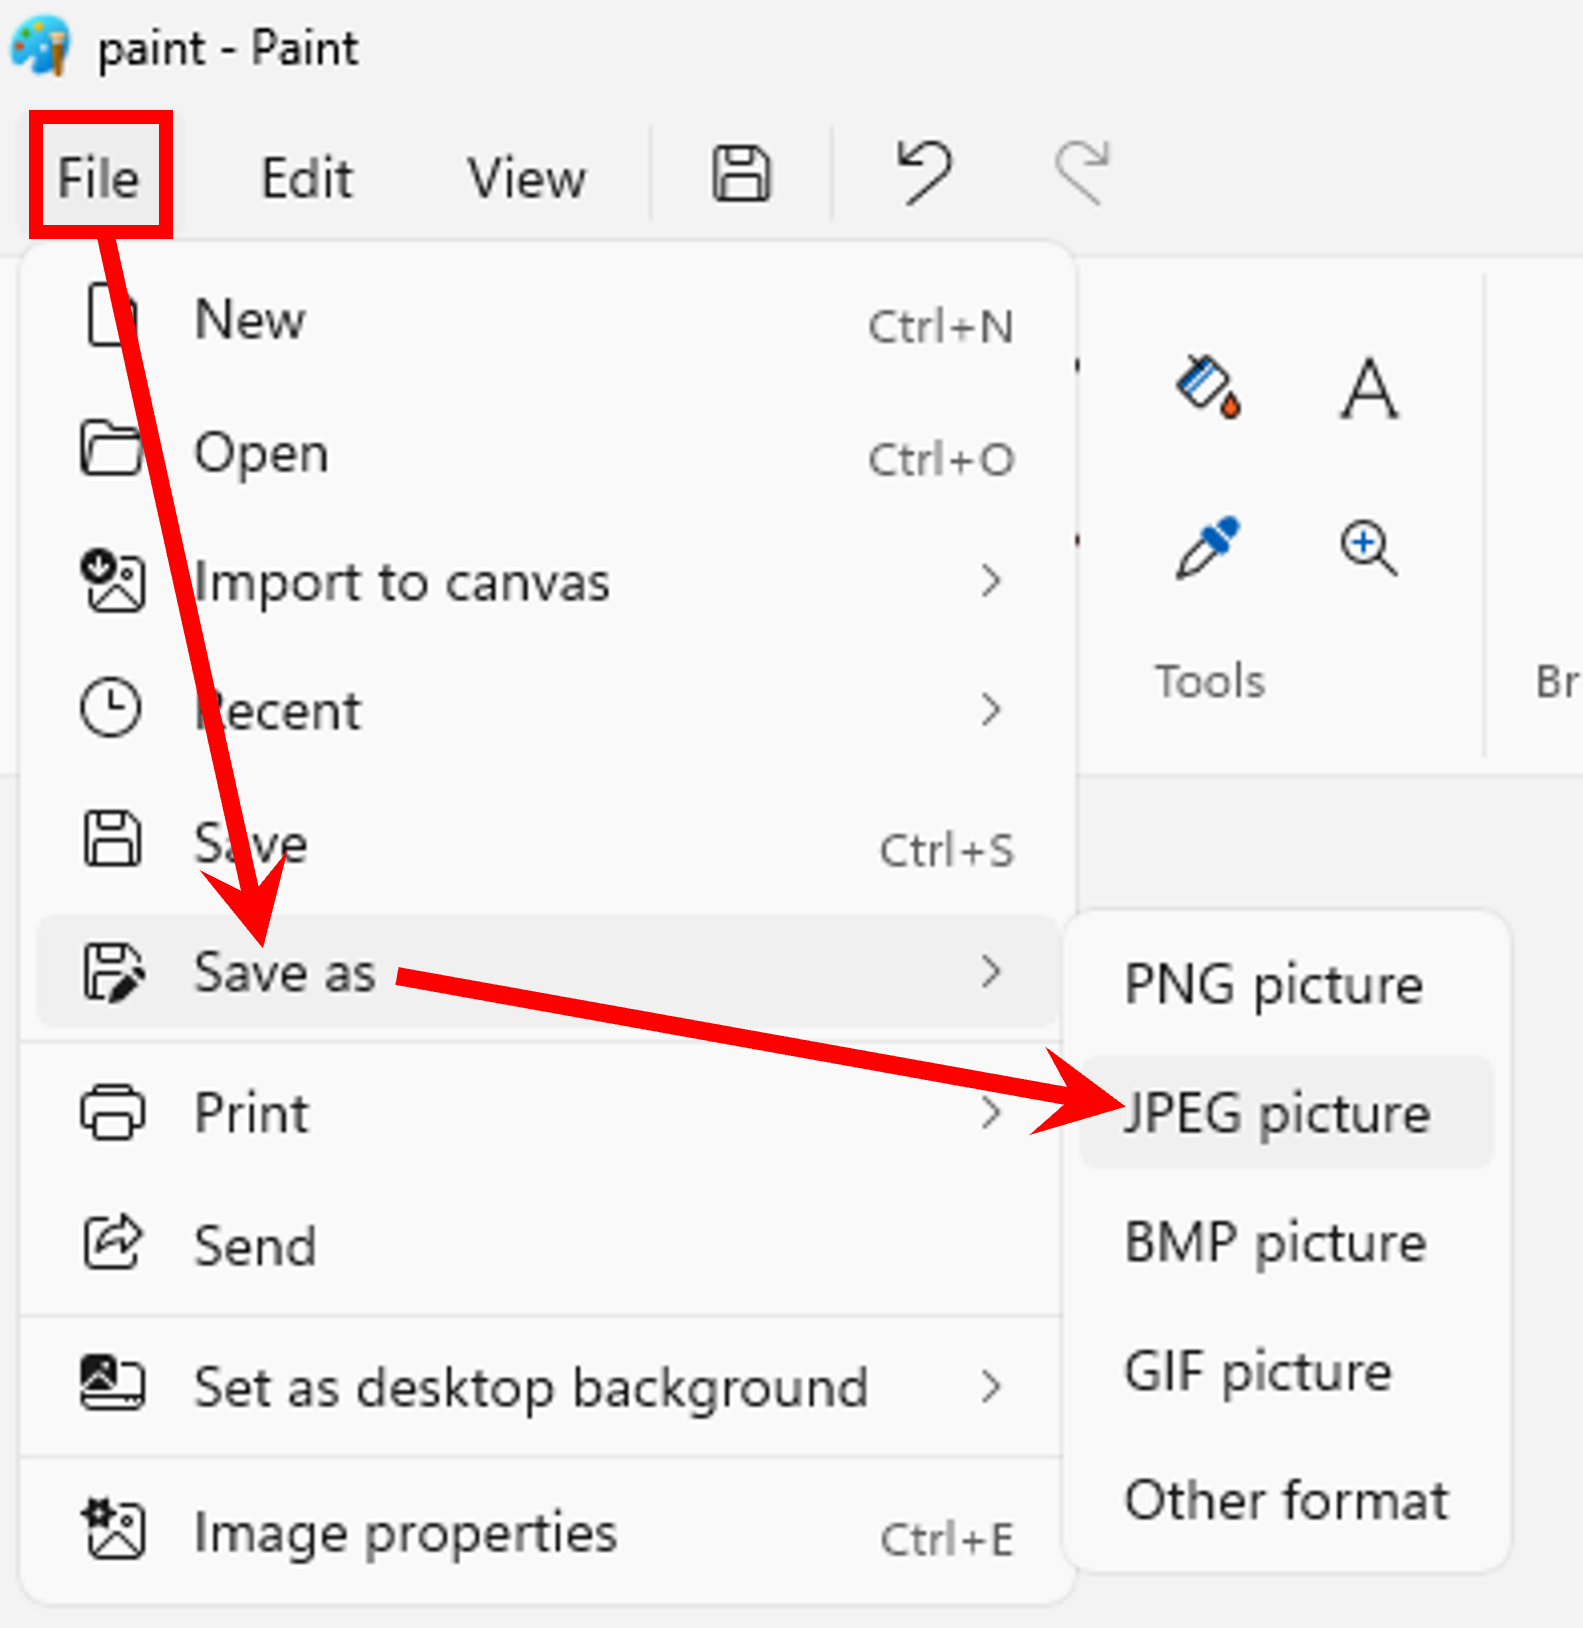1583x1628 pixels.
Task: Click the Paint app palette icon
Action: (x=41, y=46)
